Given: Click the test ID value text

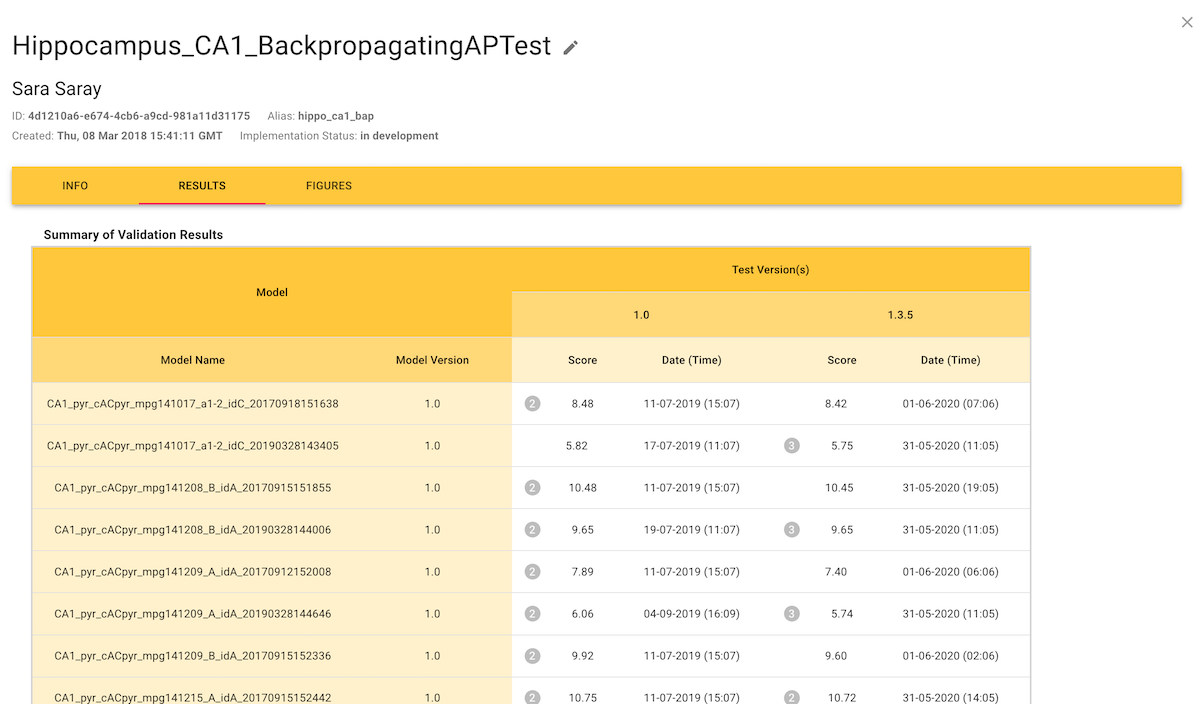Looking at the screenshot, I should 139,116.
